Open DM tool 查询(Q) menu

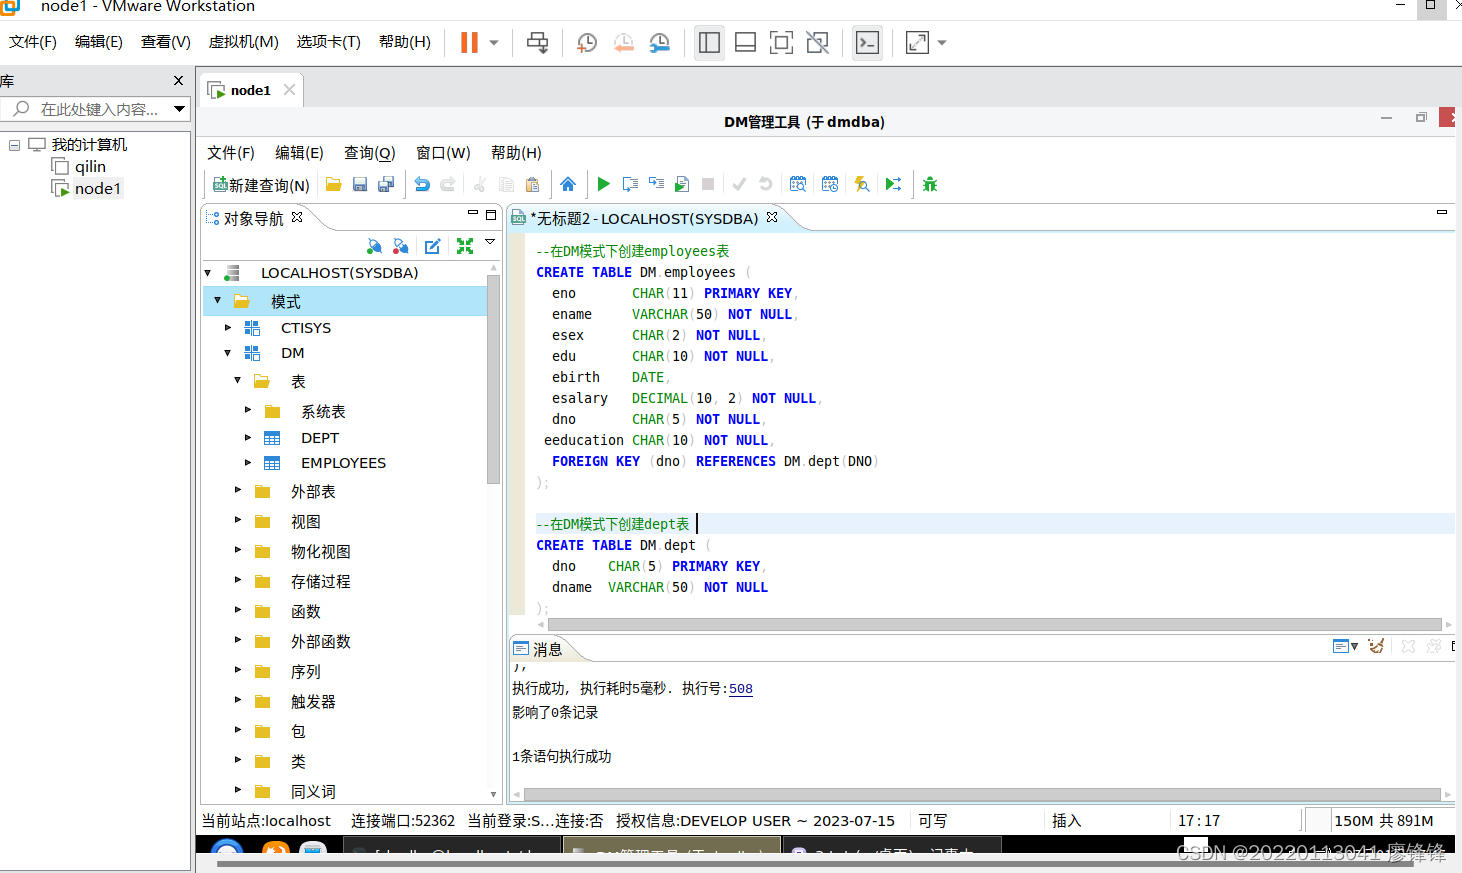(369, 152)
